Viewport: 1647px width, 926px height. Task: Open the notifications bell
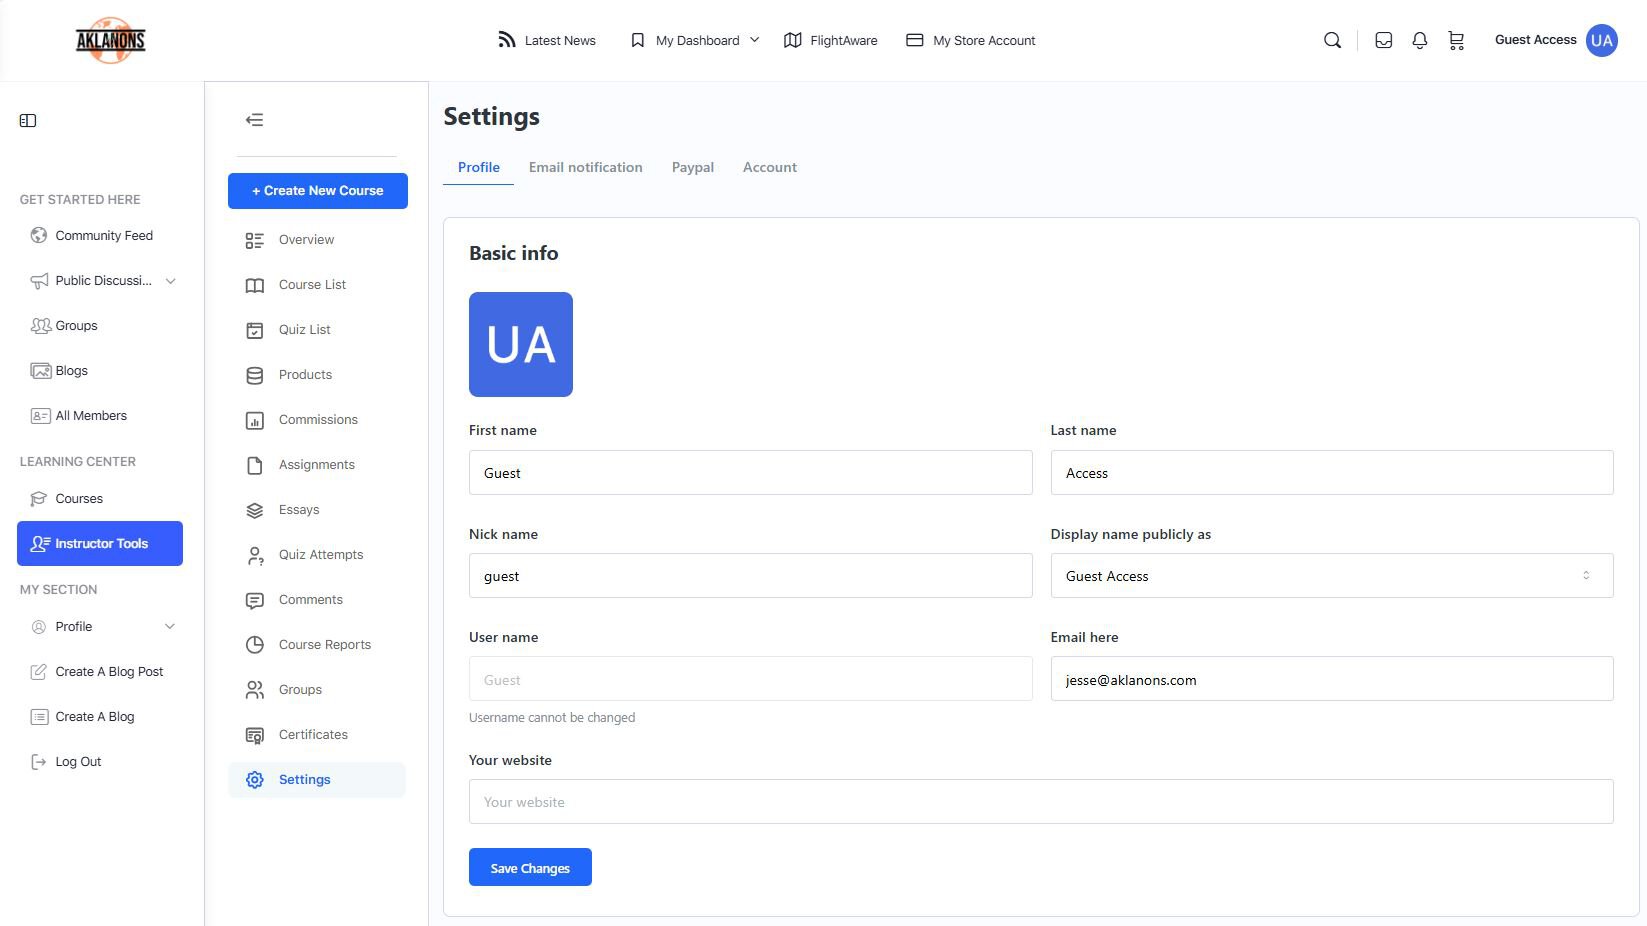point(1420,40)
